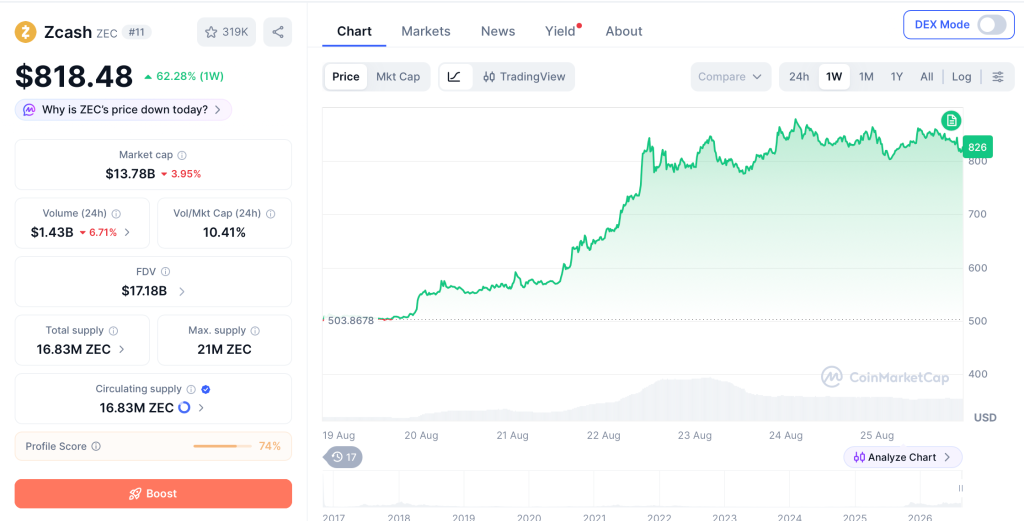1024x521 pixels.
Task: Open the TradingView candlestick chart
Action: (x=524, y=76)
